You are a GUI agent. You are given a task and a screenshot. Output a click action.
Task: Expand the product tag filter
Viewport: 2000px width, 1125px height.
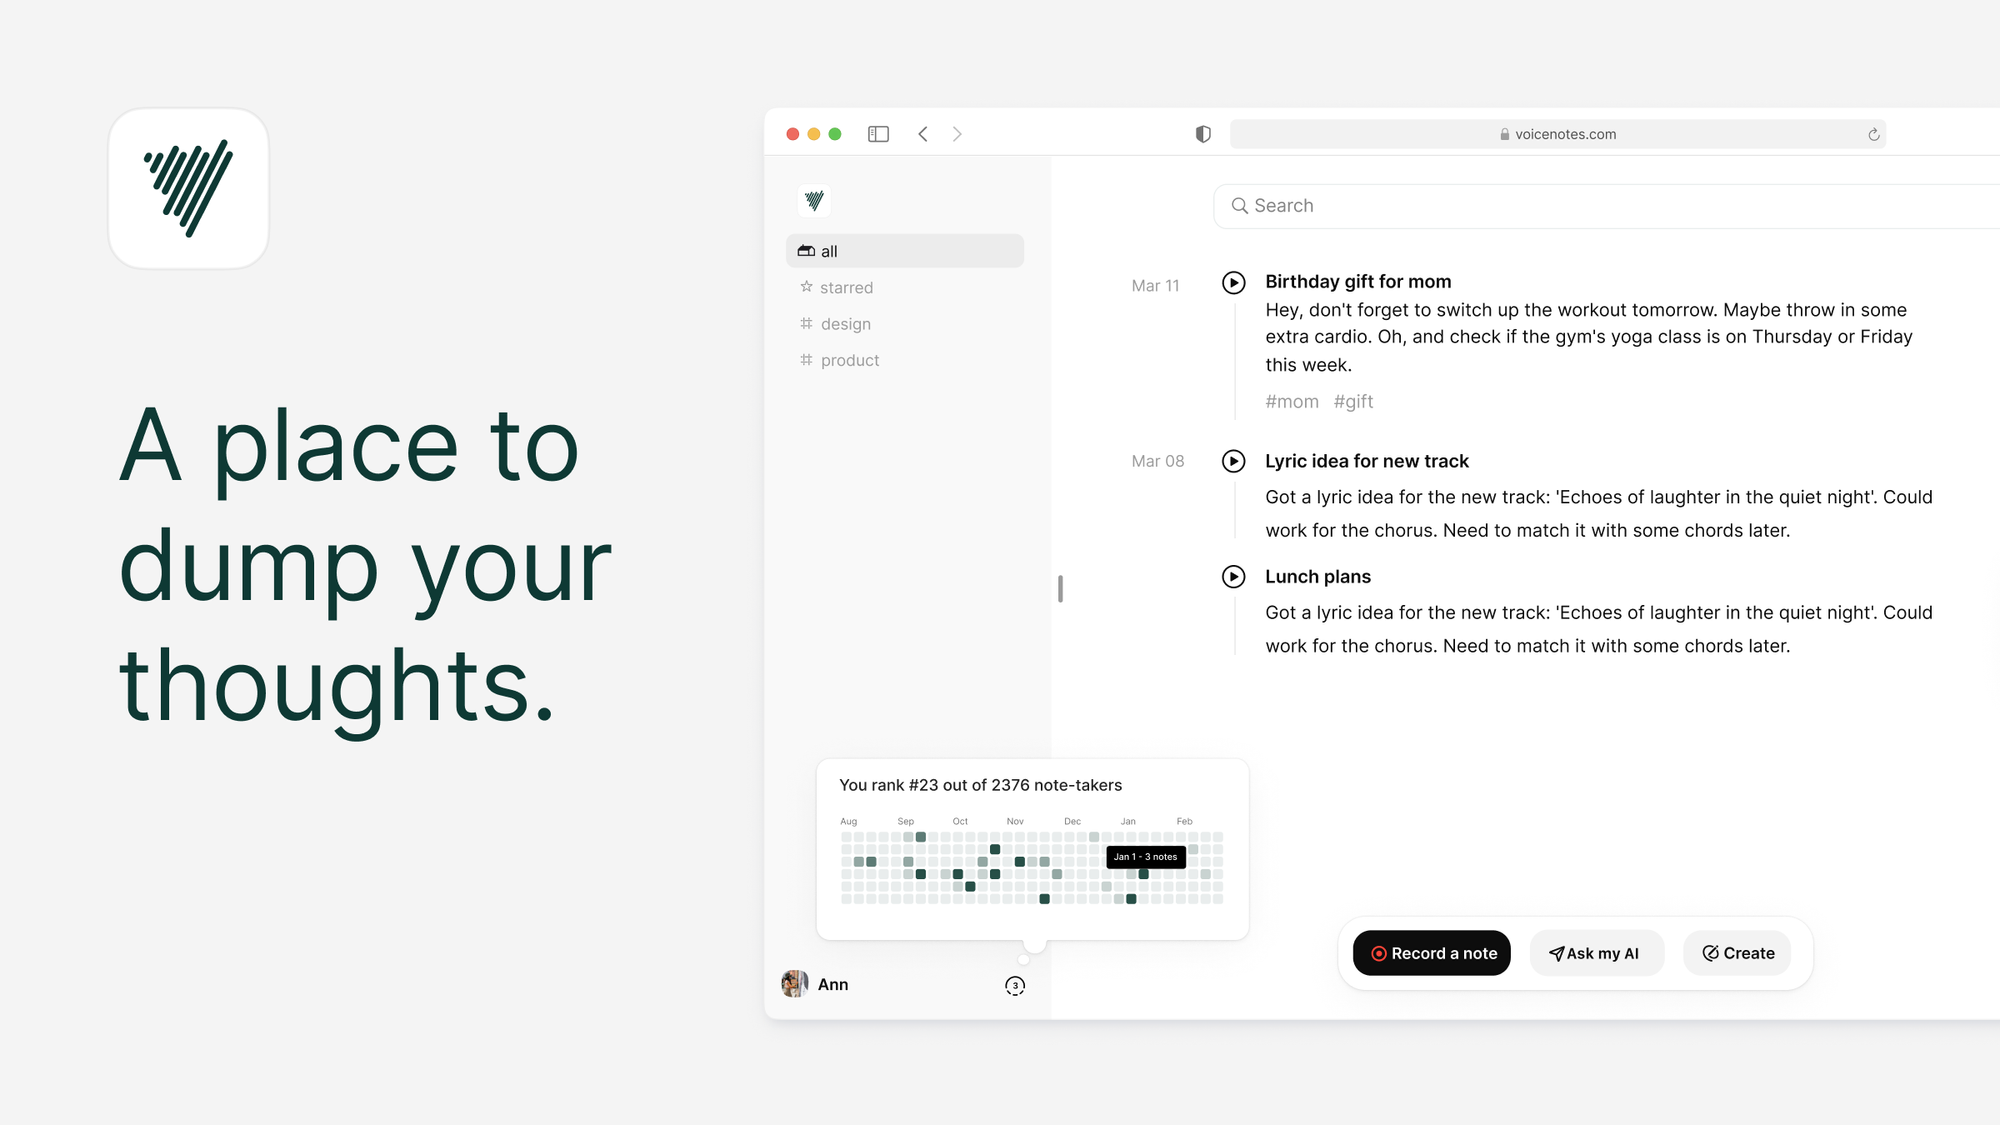tap(848, 359)
